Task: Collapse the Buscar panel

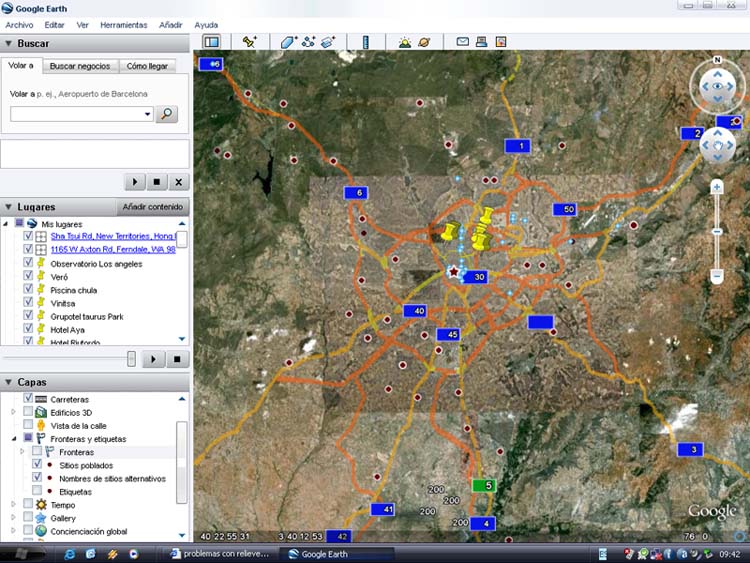Action: pos(8,44)
